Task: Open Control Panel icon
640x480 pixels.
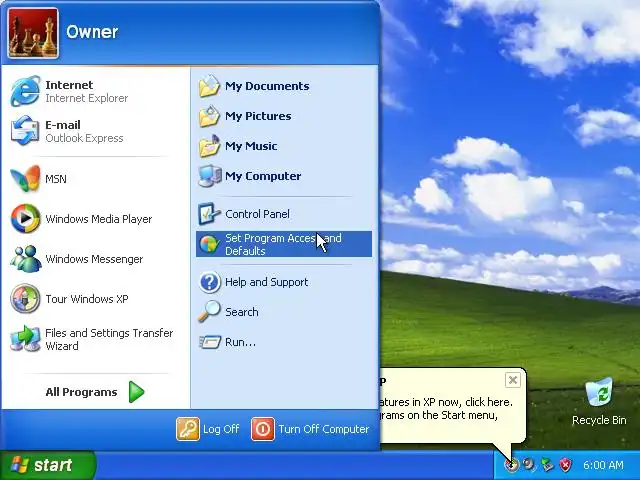Action: [x=209, y=213]
